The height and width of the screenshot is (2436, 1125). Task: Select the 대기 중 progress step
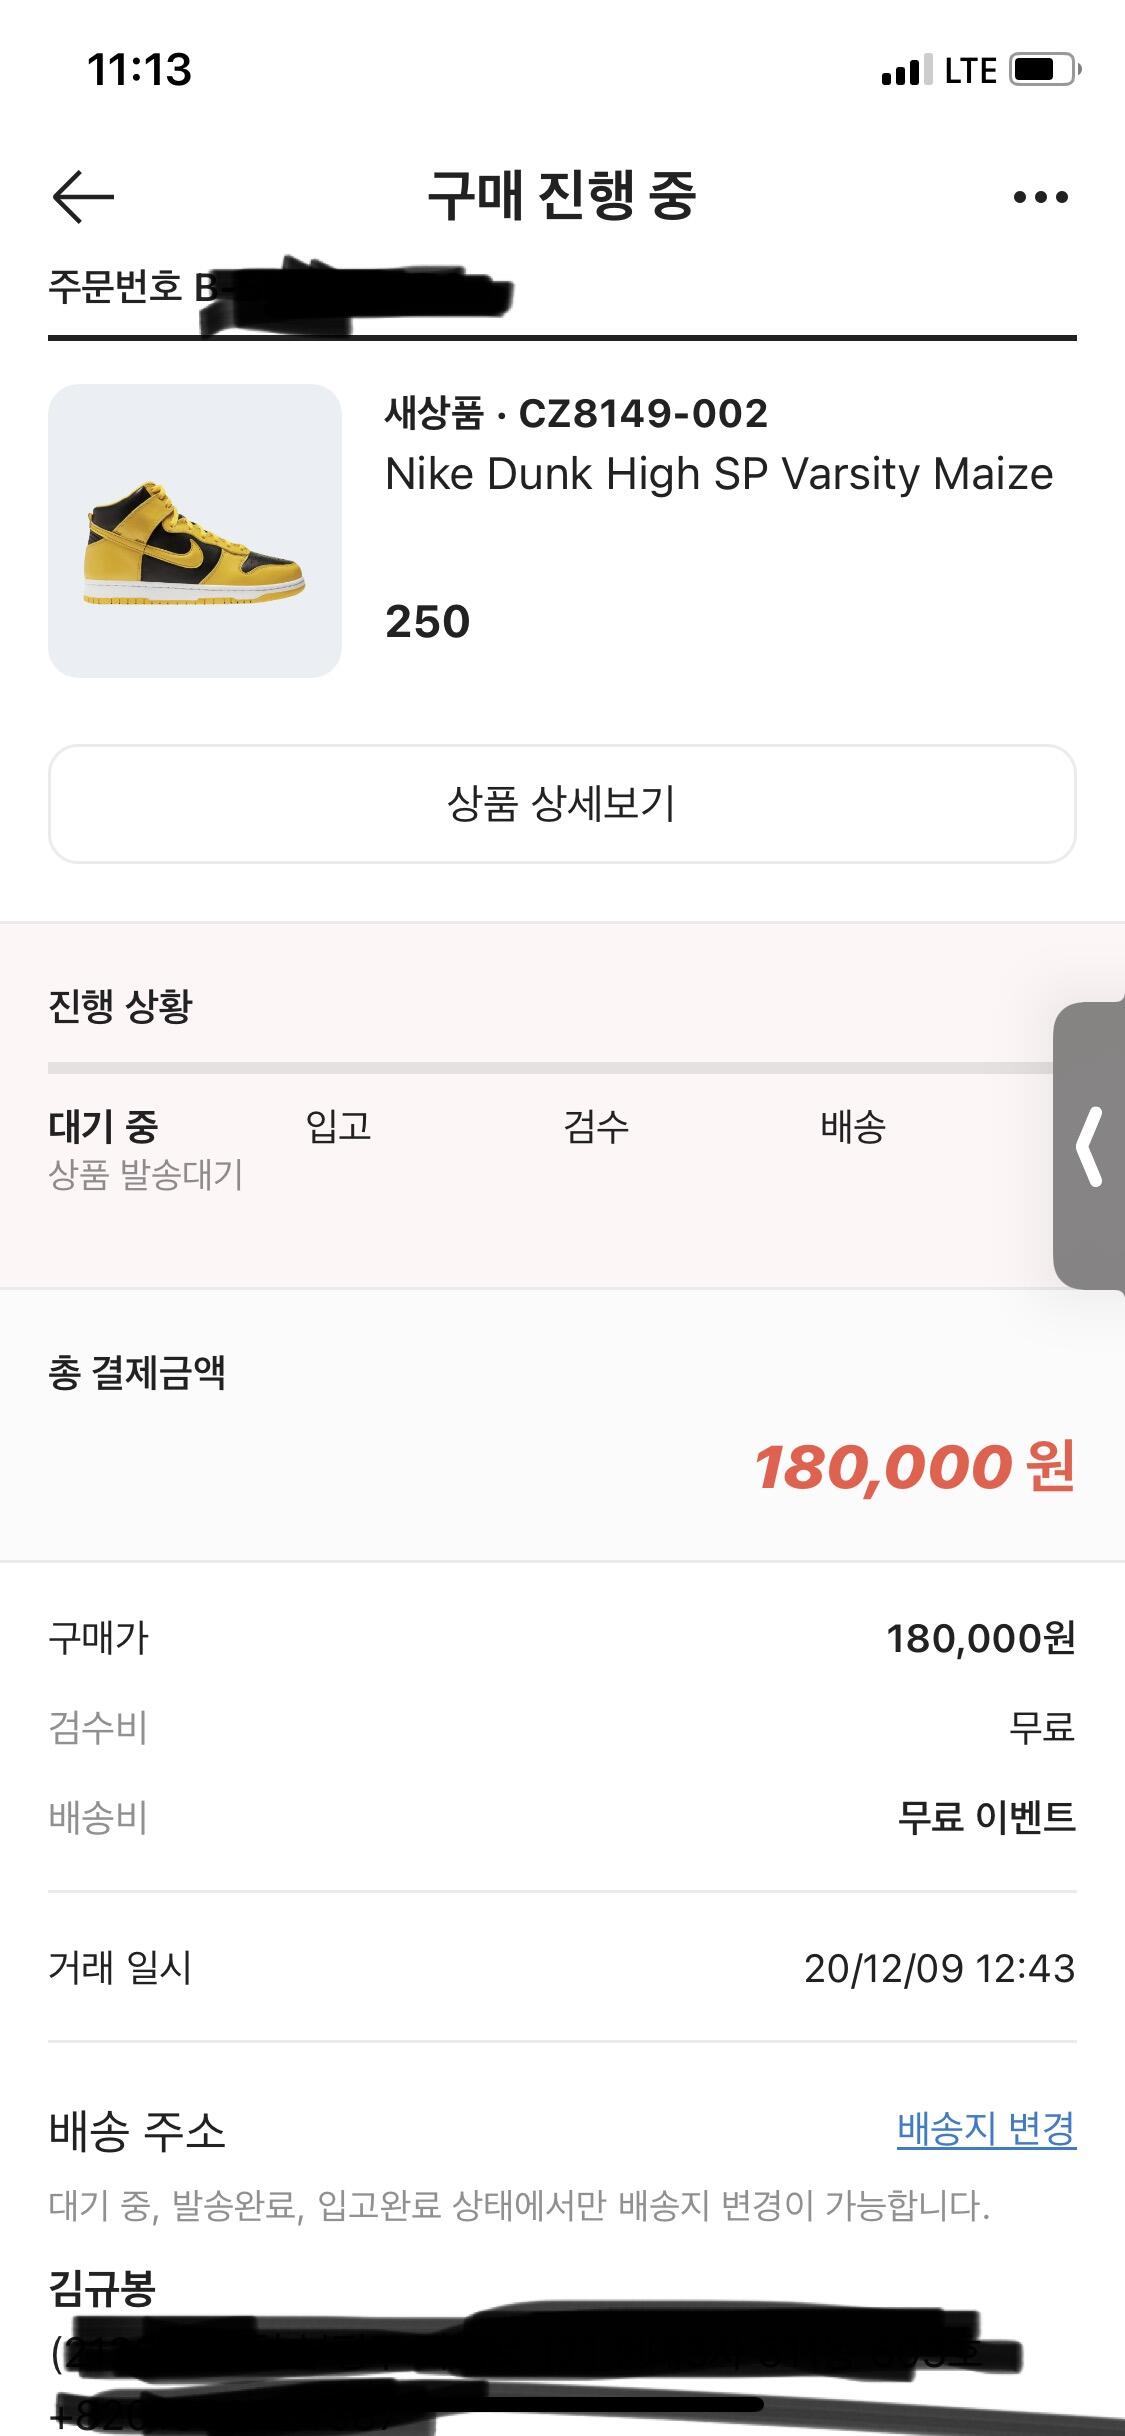tap(103, 1127)
